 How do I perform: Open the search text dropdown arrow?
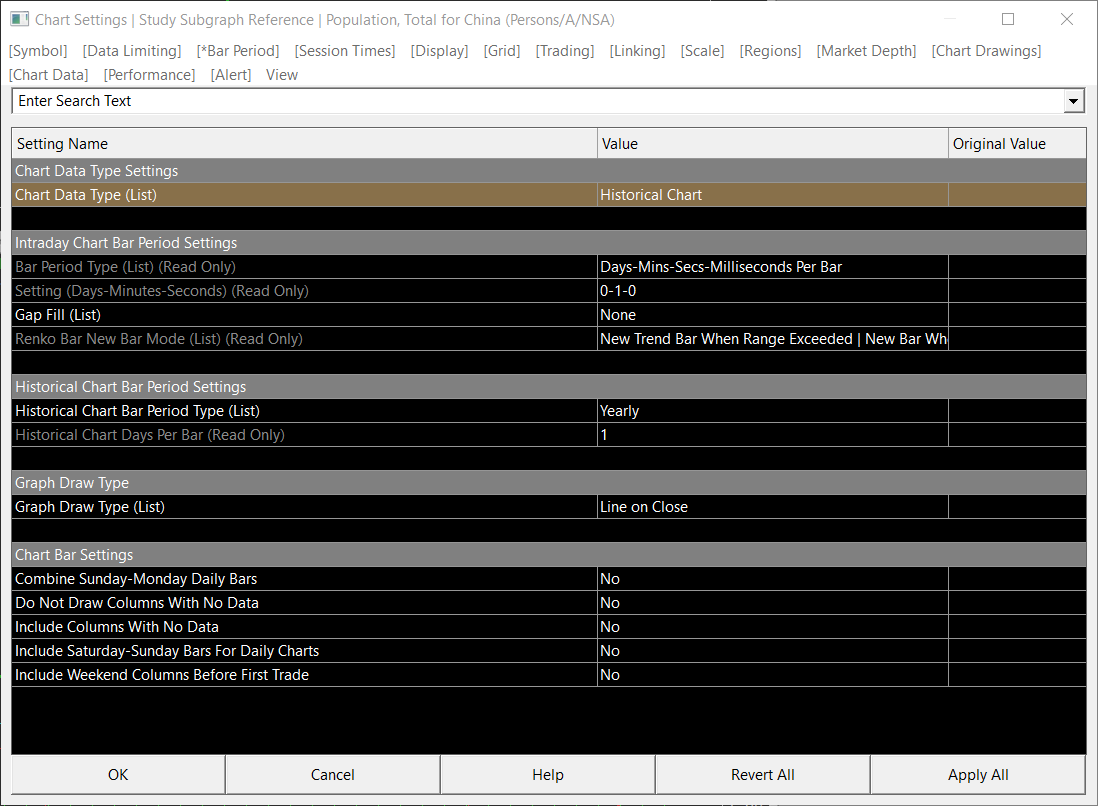point(1074,101)
